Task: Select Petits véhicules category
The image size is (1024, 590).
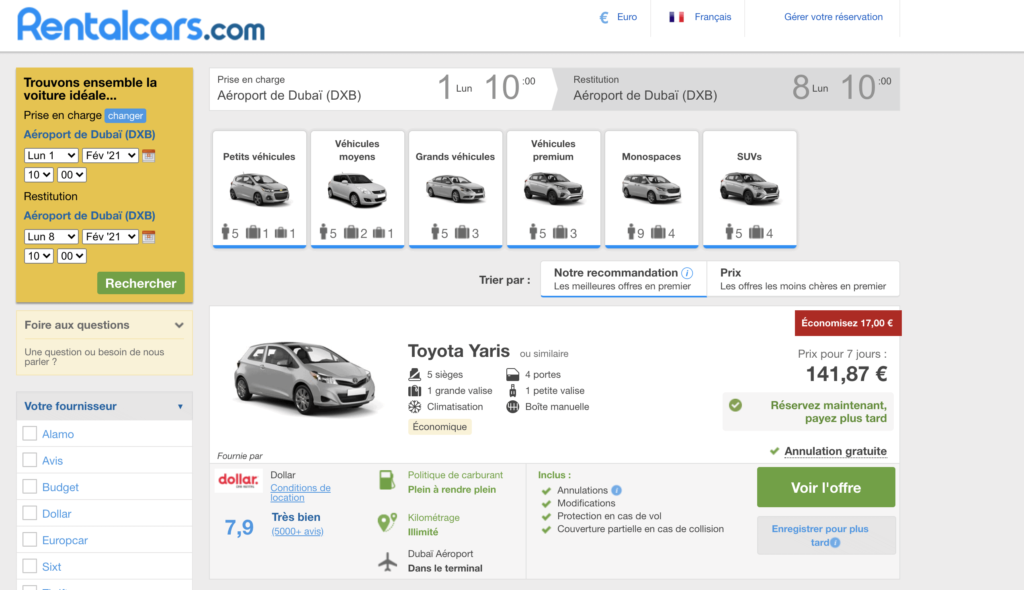Action: [259, 189]
